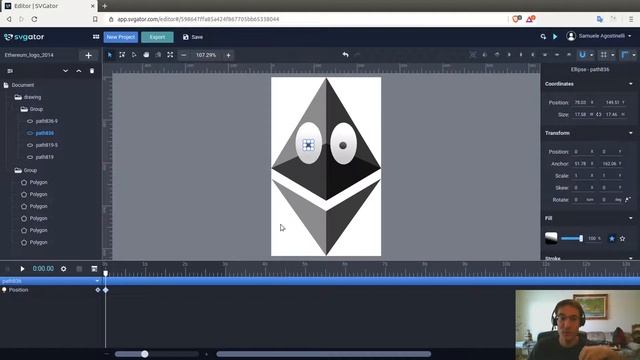Open the dashboard grid icon
This screenshot has width=640, height=360.
96,37
